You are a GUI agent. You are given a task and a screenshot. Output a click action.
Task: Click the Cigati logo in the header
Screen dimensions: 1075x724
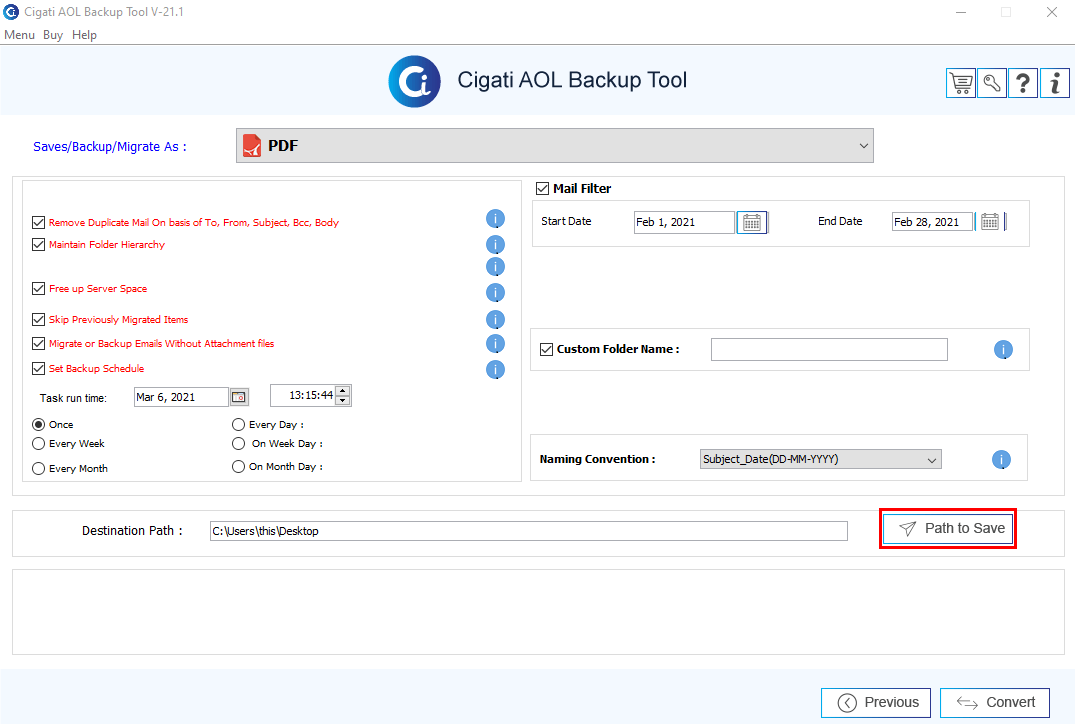[x=415, y=82]
